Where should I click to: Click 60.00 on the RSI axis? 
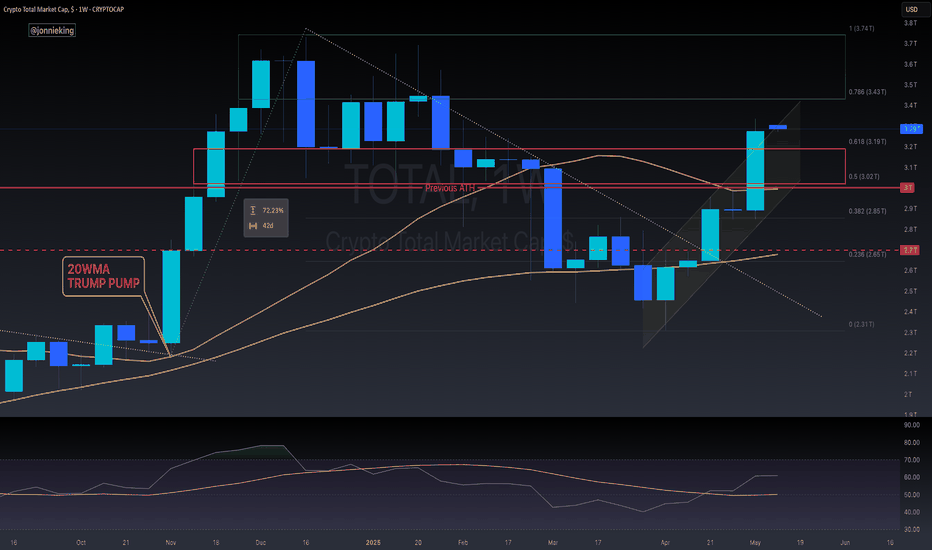tap(911, 477)
